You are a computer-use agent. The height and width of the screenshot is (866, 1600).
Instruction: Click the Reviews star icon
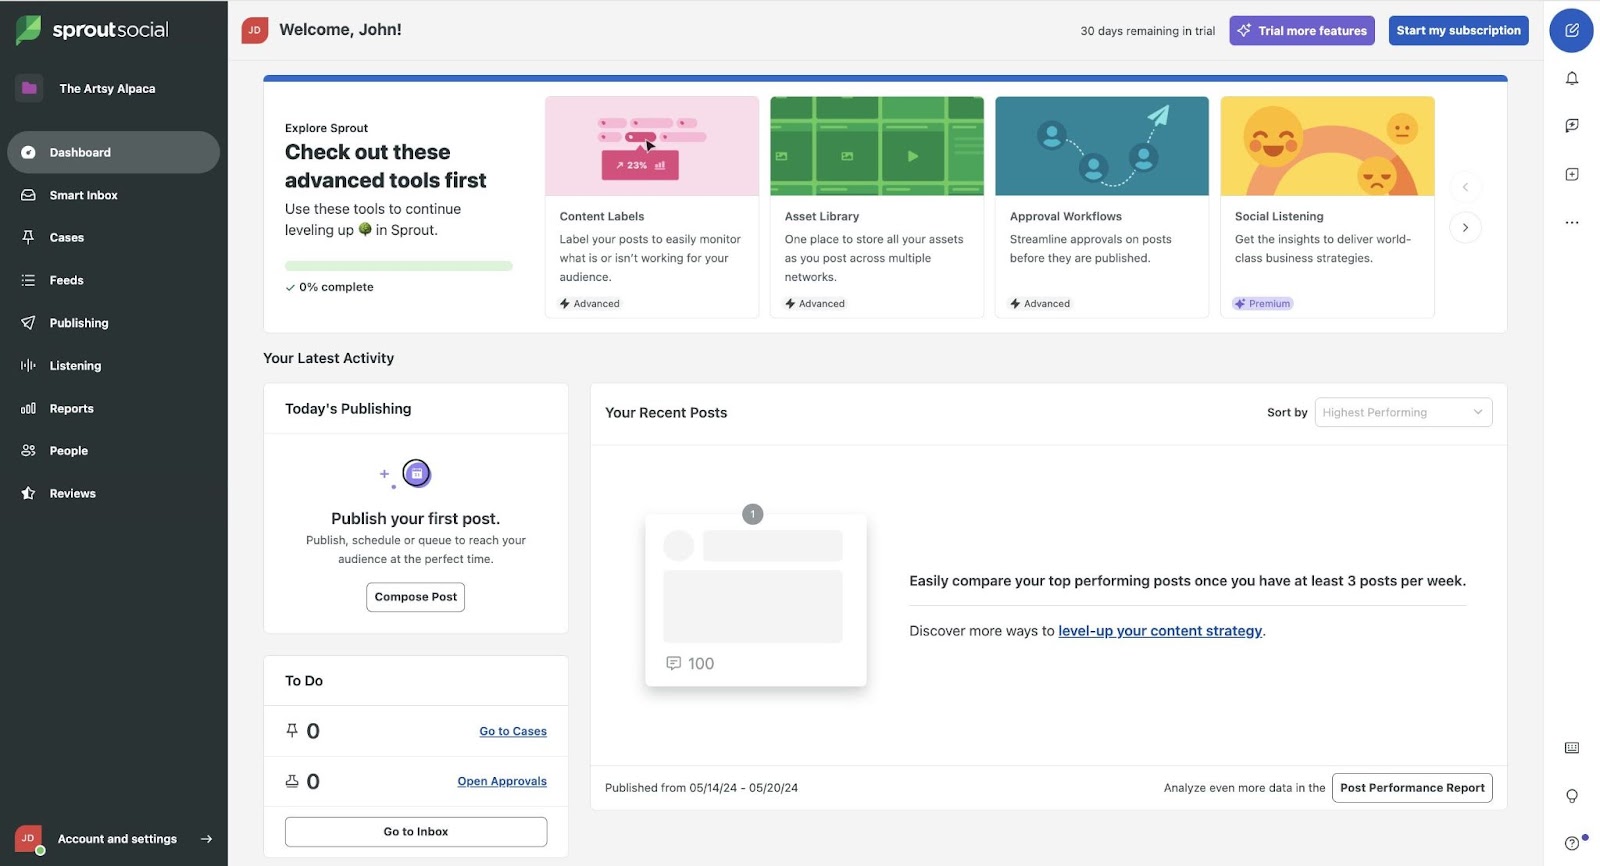point(28,493)
